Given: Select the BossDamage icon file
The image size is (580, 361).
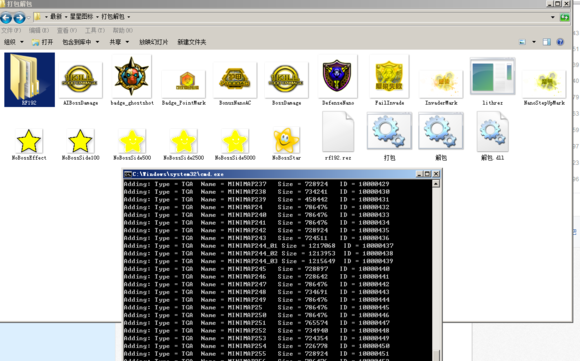Looking at the screenshot, I should [x=286, y=84].
